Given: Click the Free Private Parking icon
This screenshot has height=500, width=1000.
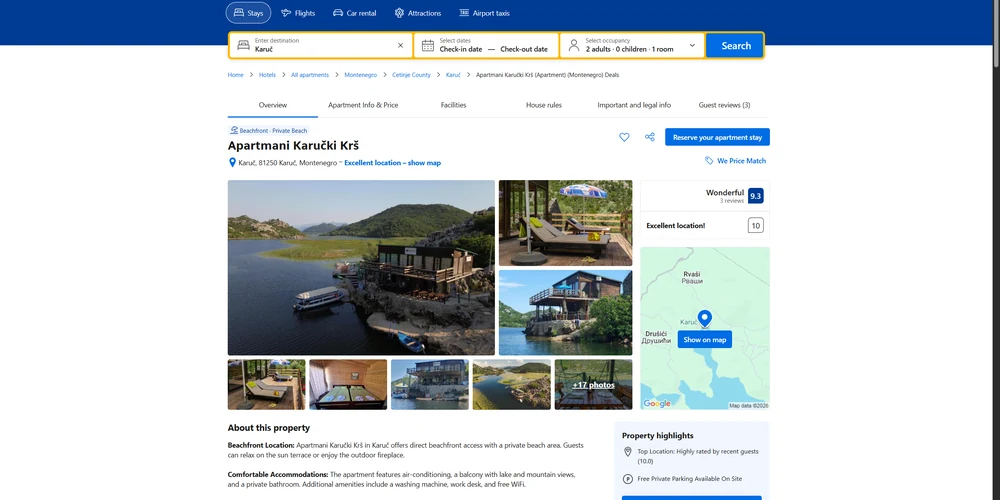Looking at the screenshot, I should tap(627, 479).
